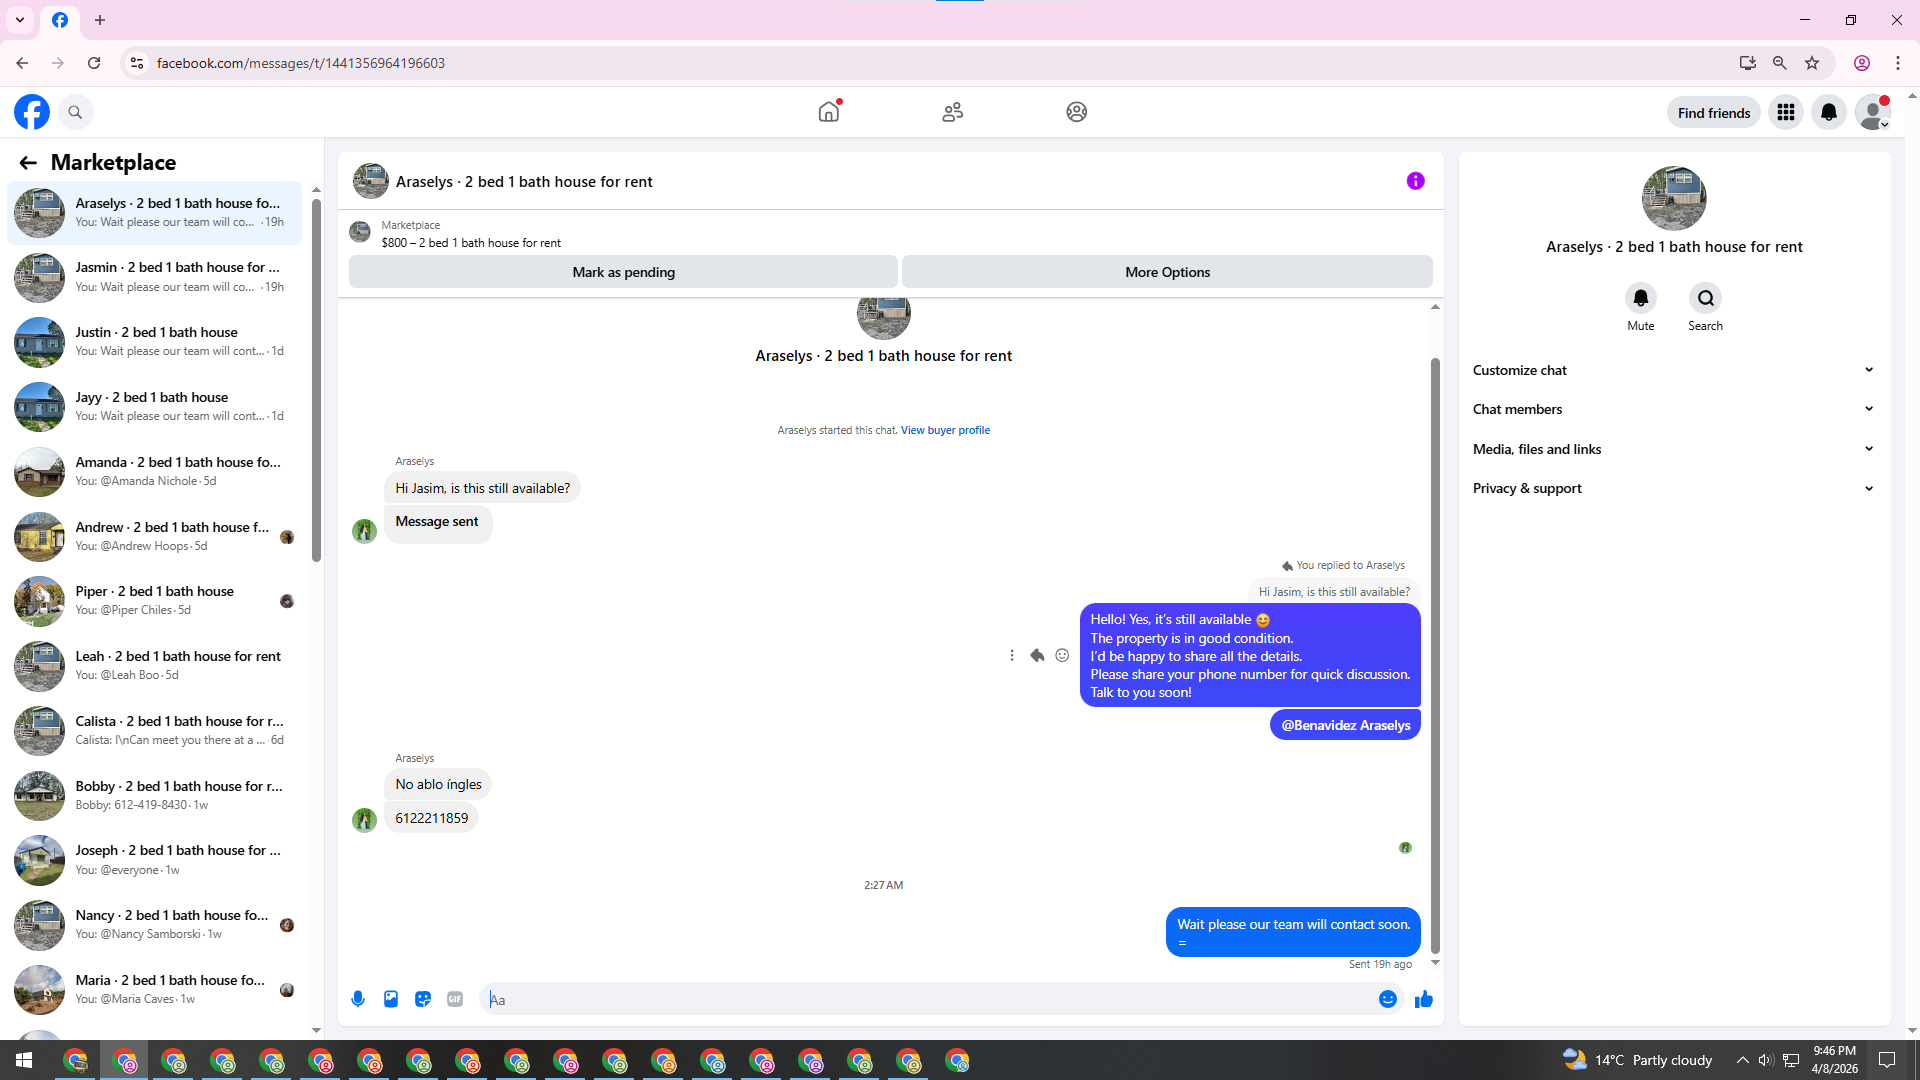This screenshot has height=1080, width=1920.
Task: Expand Customize chat section
Action: (1672, 370)
